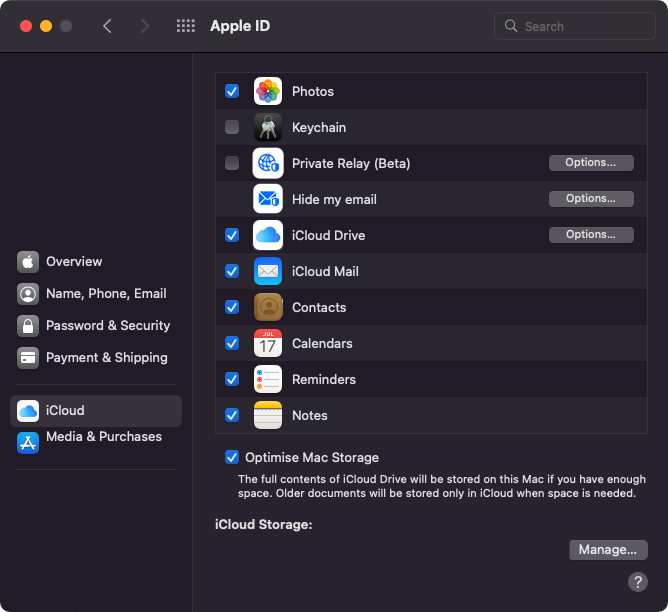The image size is (668, 612).
Task: Open Media & Purchases section
Action: [x=96, y=443]
